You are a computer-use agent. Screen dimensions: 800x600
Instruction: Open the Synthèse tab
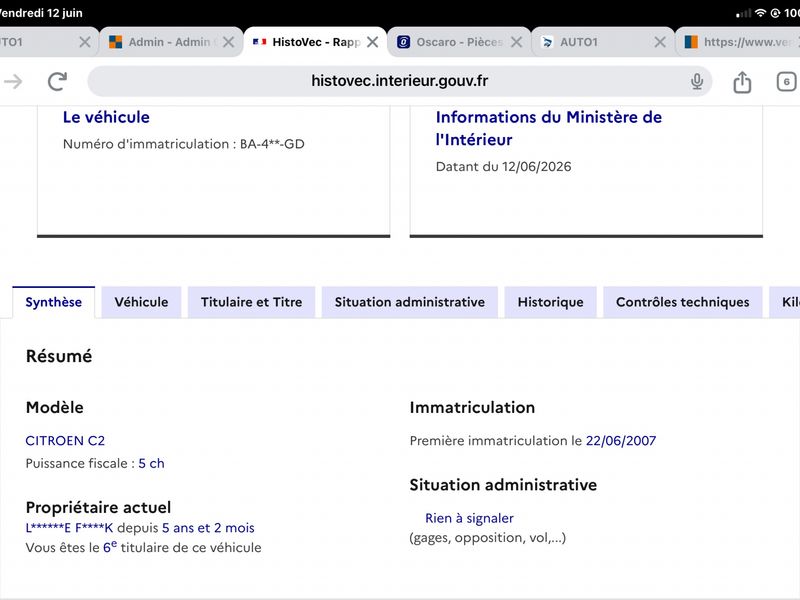[54, 302]
